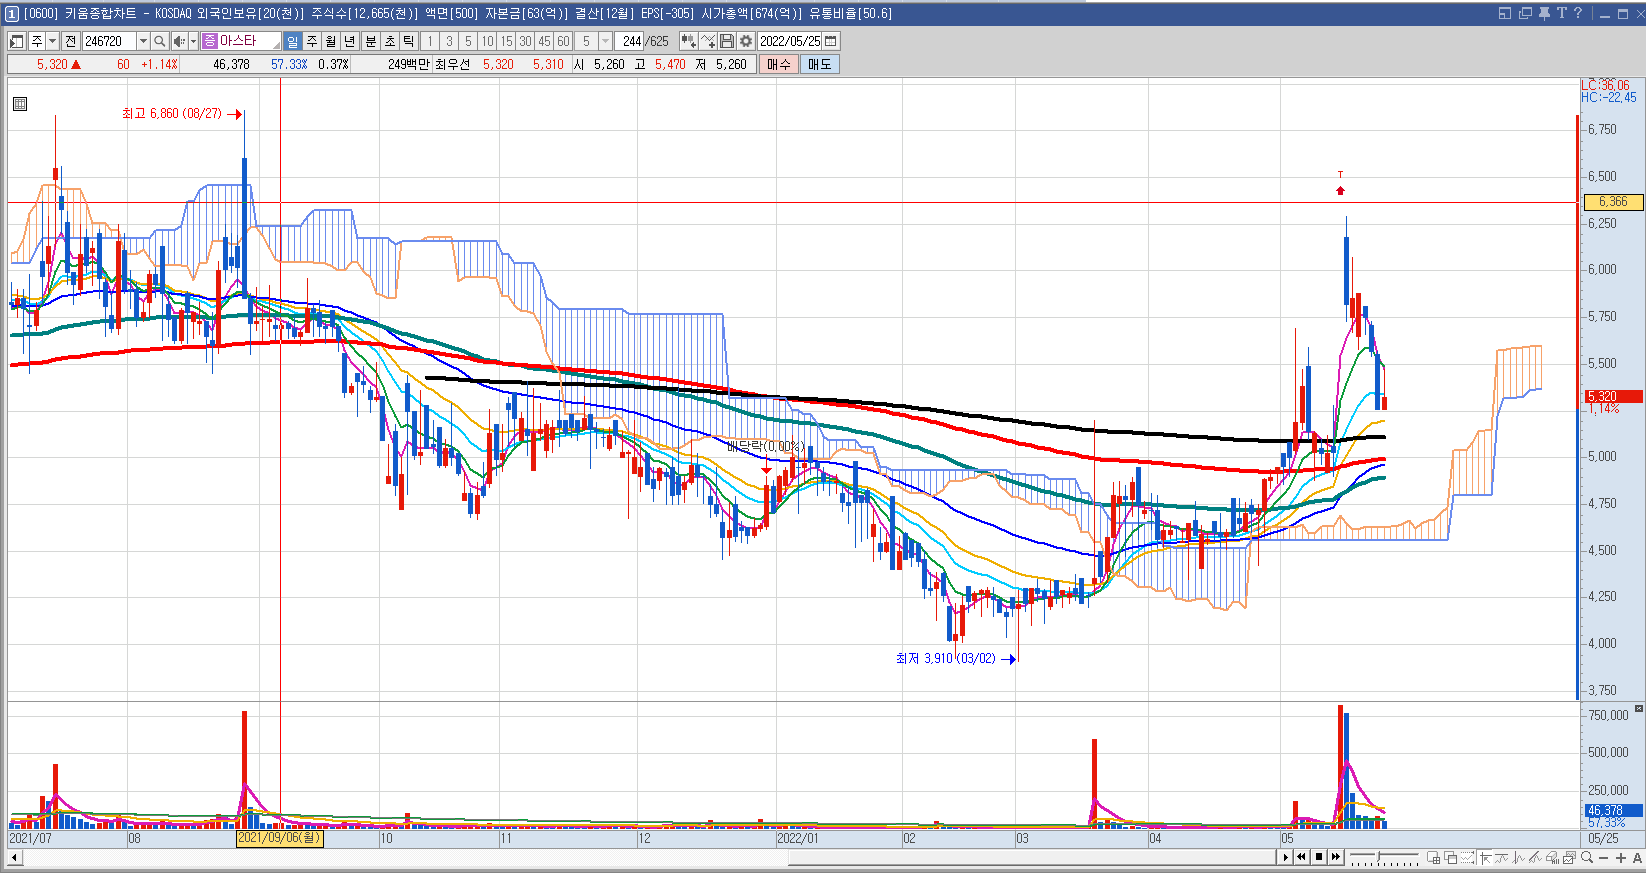Open the stock search magnifier icon

tap(159, 41)
